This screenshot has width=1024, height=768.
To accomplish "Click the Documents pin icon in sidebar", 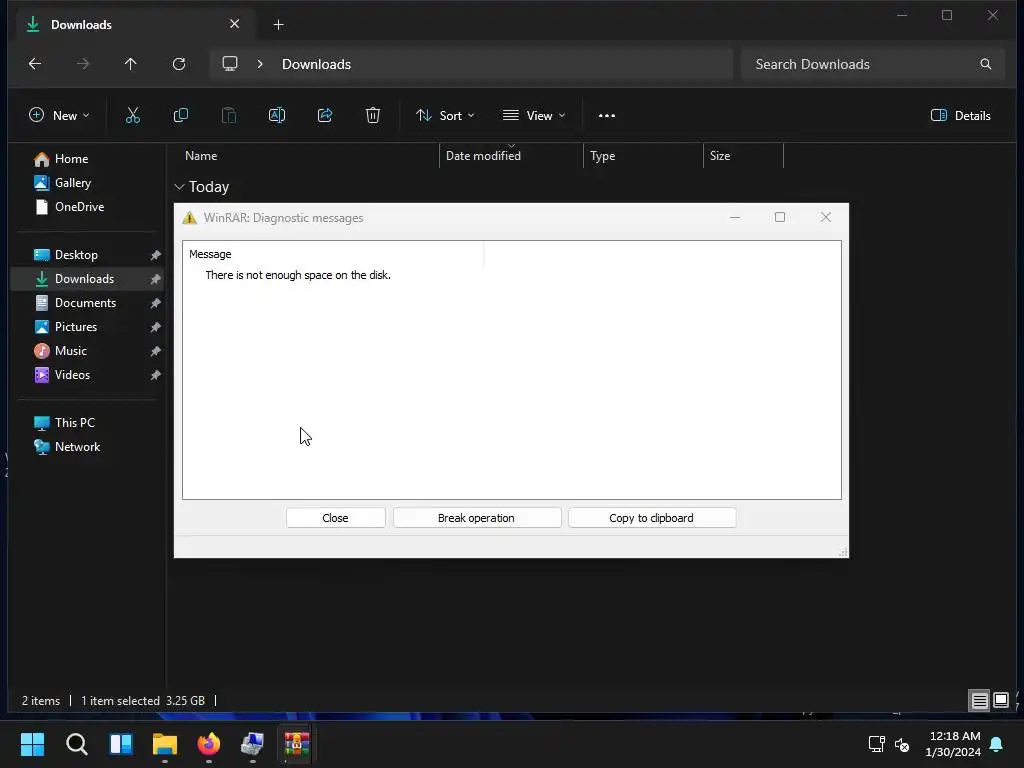I will click(155, 303).
